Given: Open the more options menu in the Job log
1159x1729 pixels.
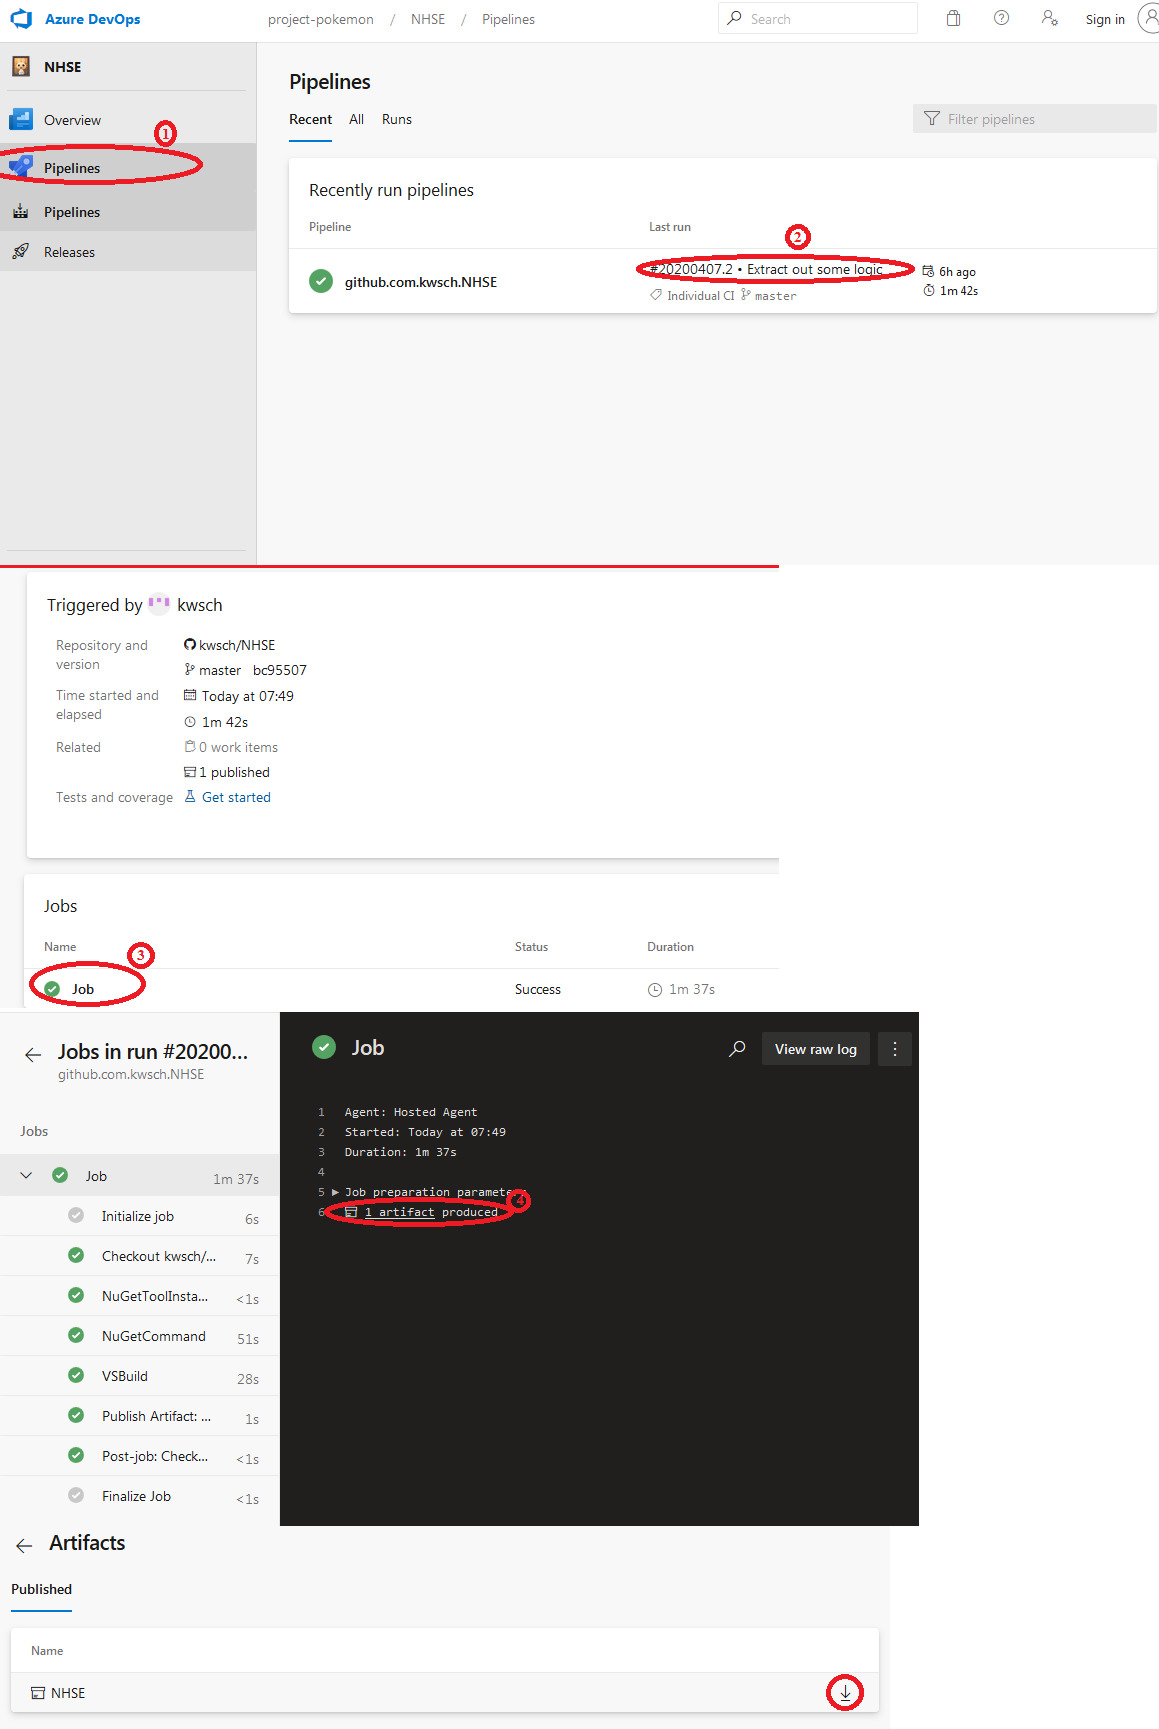Looking at the screenshot, I should [x=895, y=1049].
